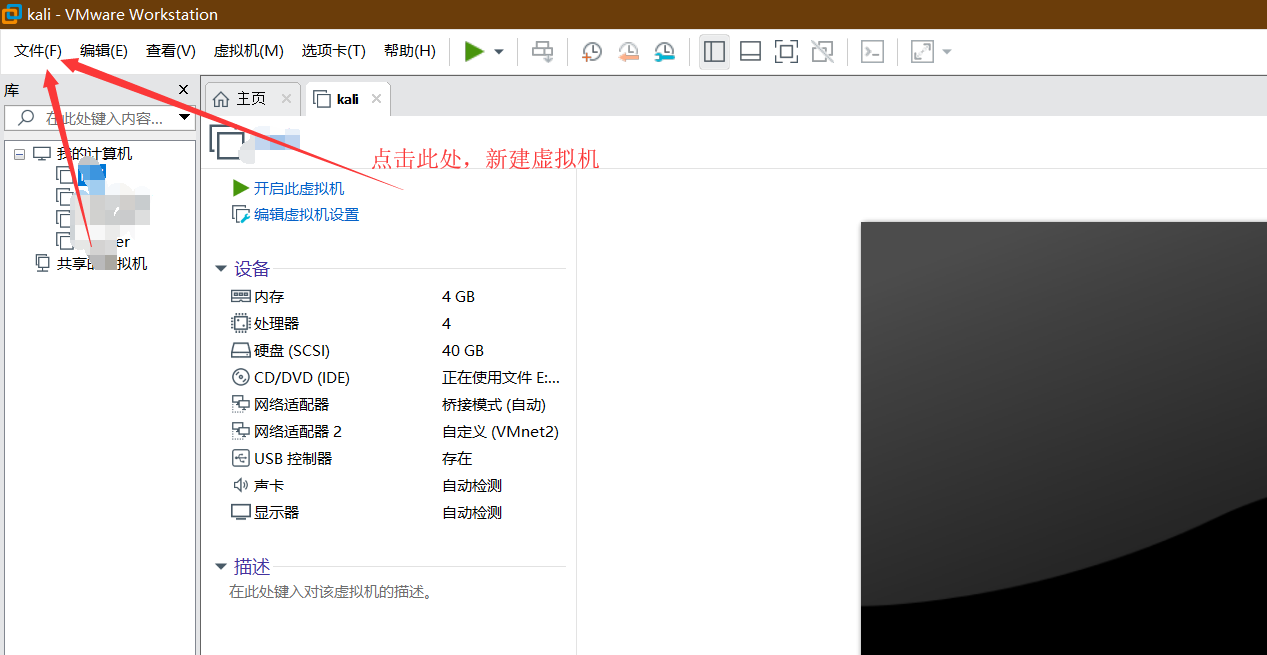Image resolution: width=1267 pixels, height=655 pixels.
Task: Open the snapshot manager
Action: pos(664,51)
